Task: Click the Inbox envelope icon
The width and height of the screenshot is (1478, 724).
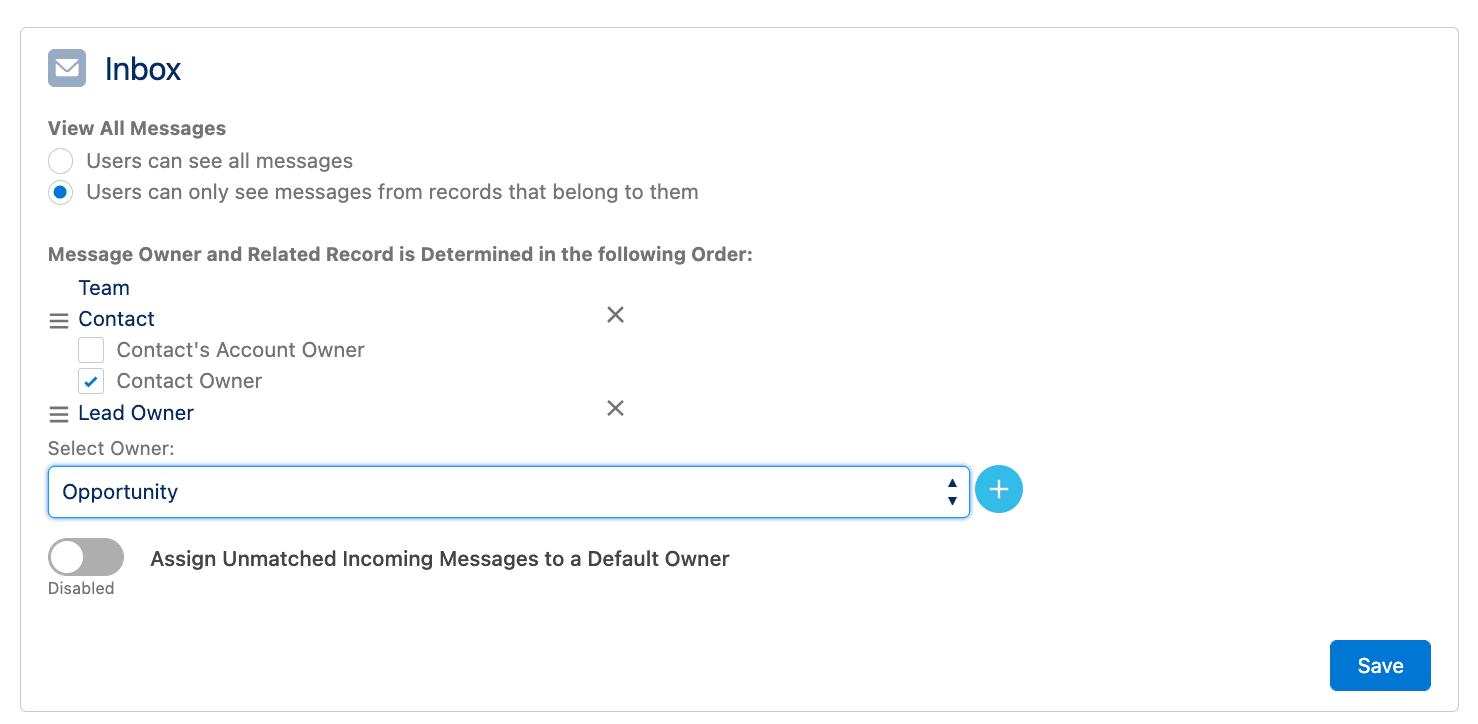Action: [x=67, y=68]
